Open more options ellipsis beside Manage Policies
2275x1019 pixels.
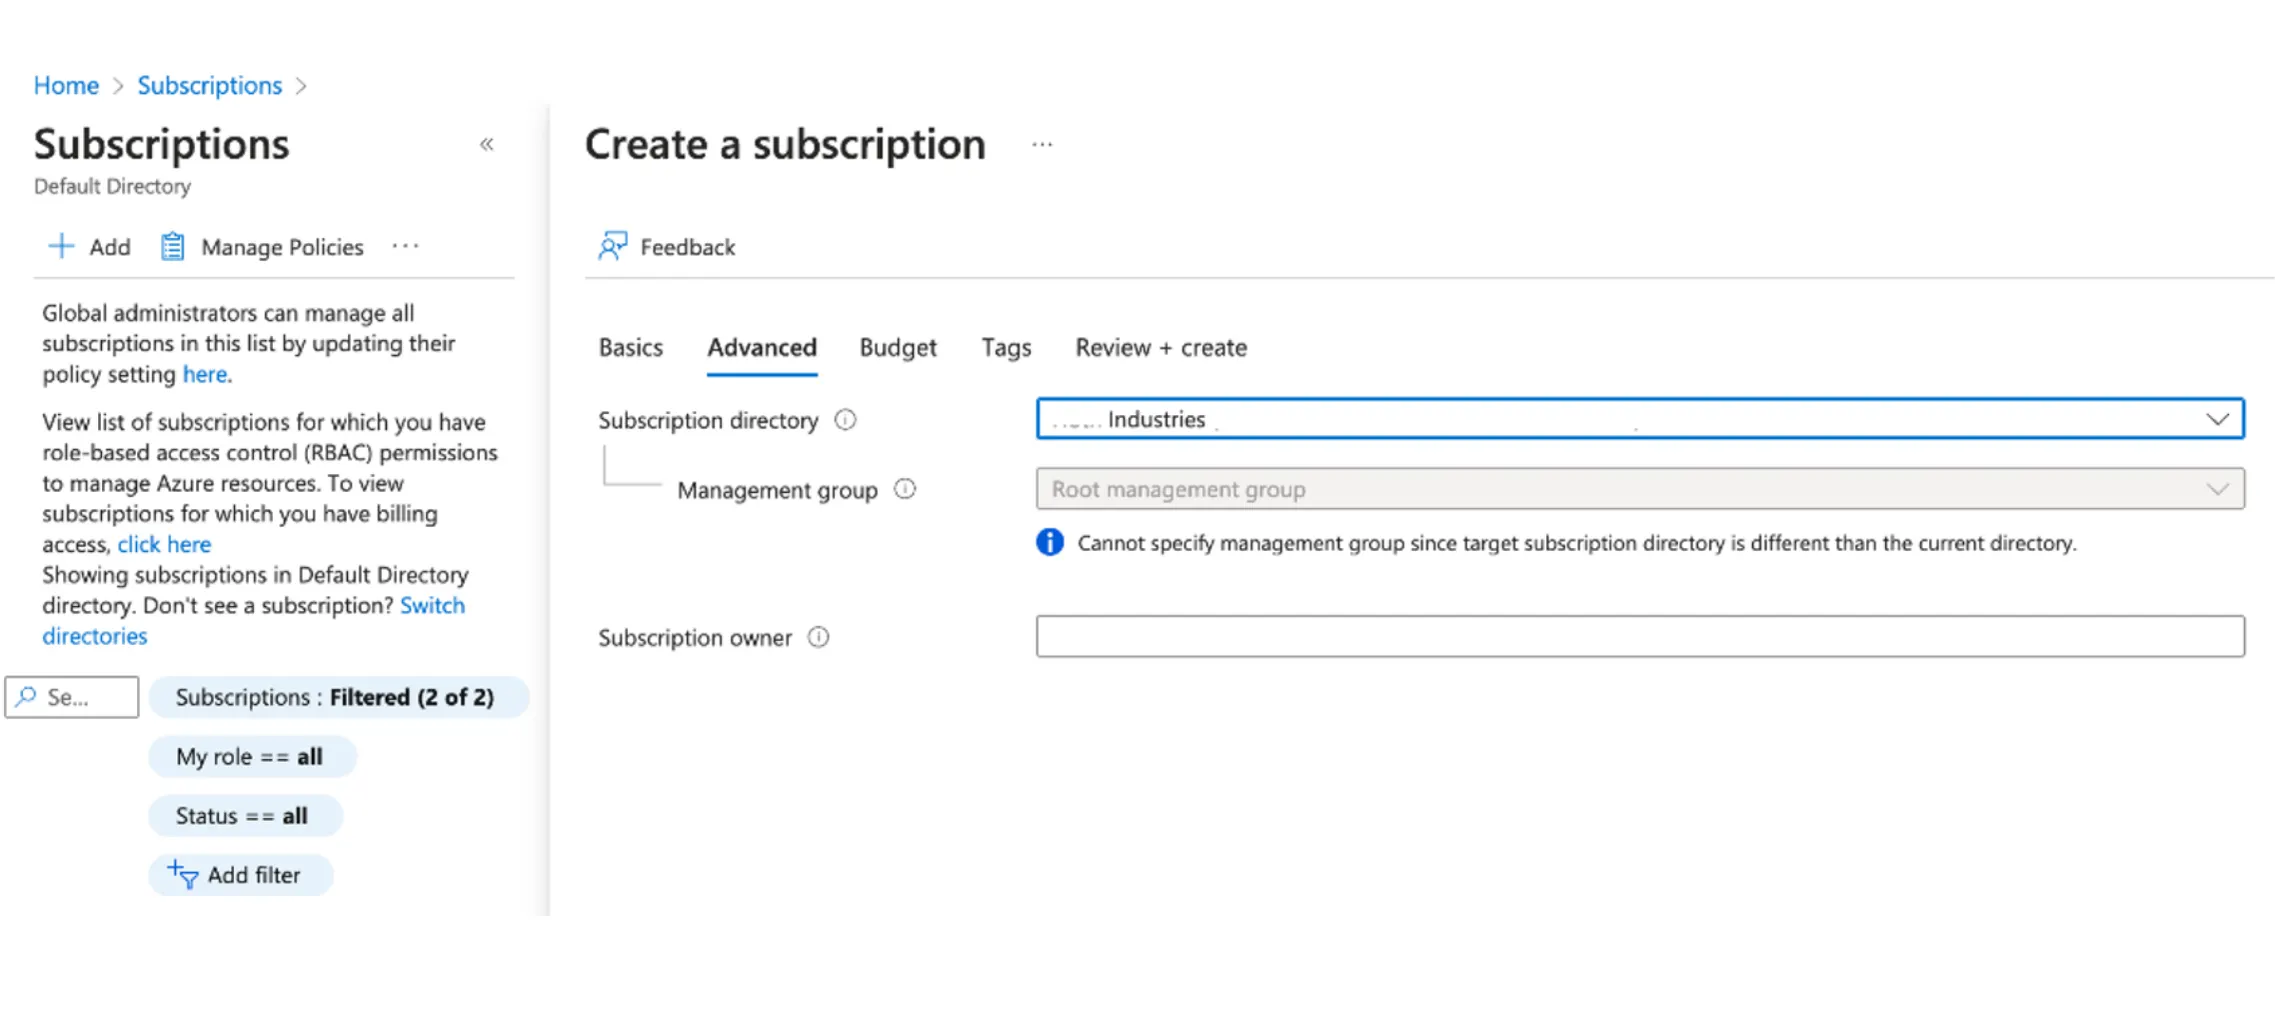pyautogui.click(x=405, y=246)
